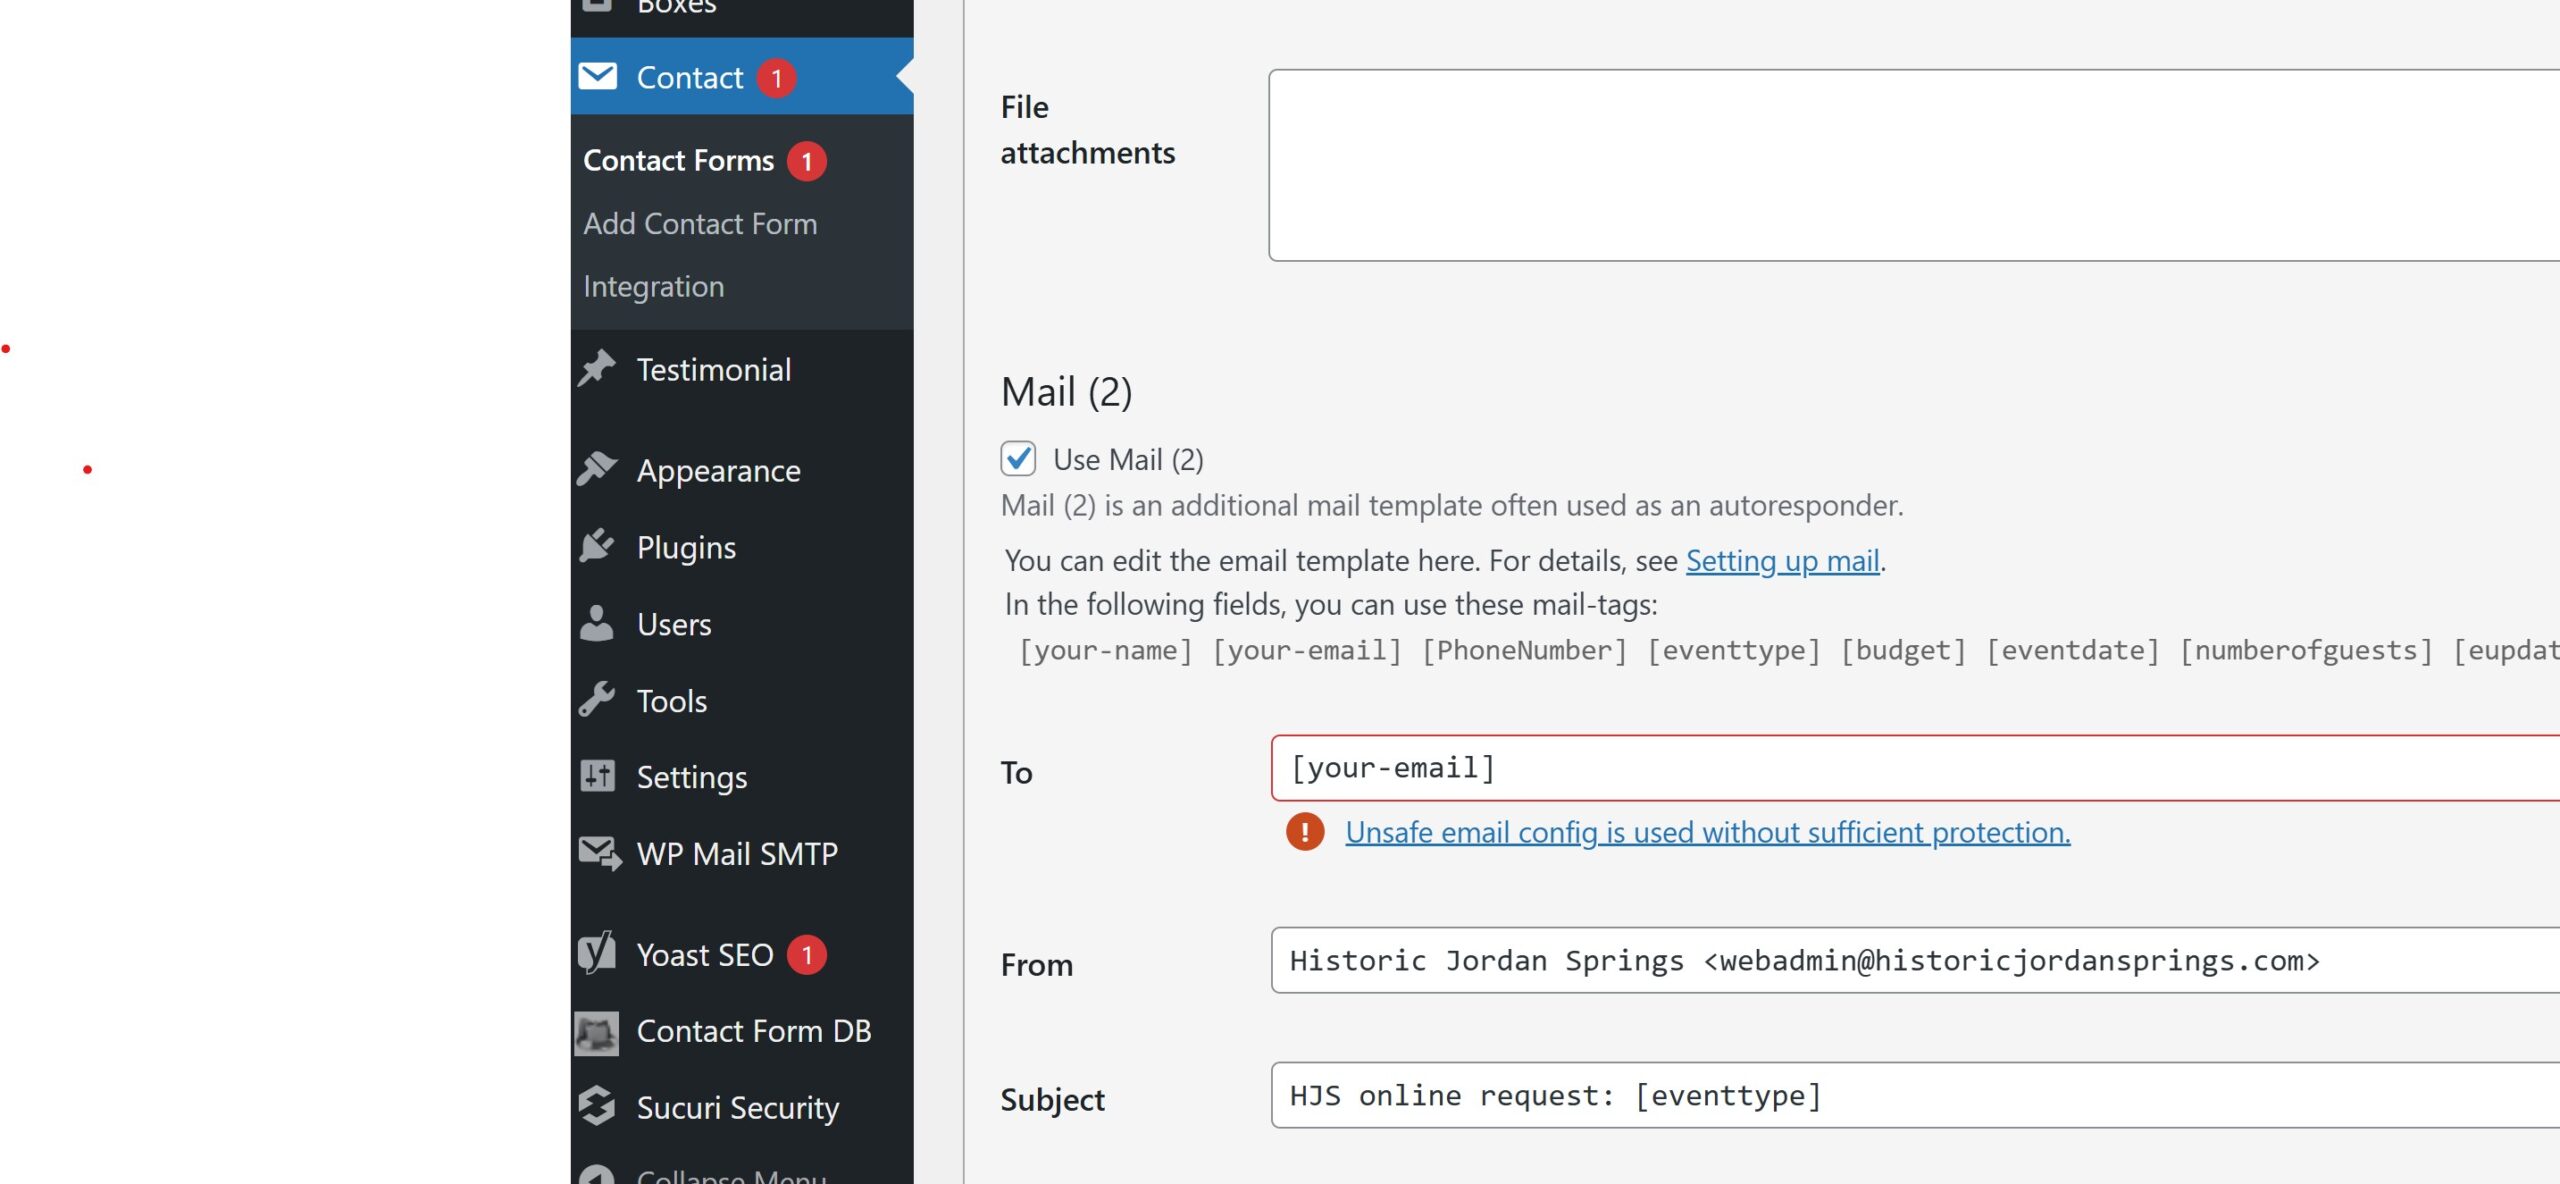Click the Contact envelope icon
This screenshot has height=1184, width=2560.
598,76
